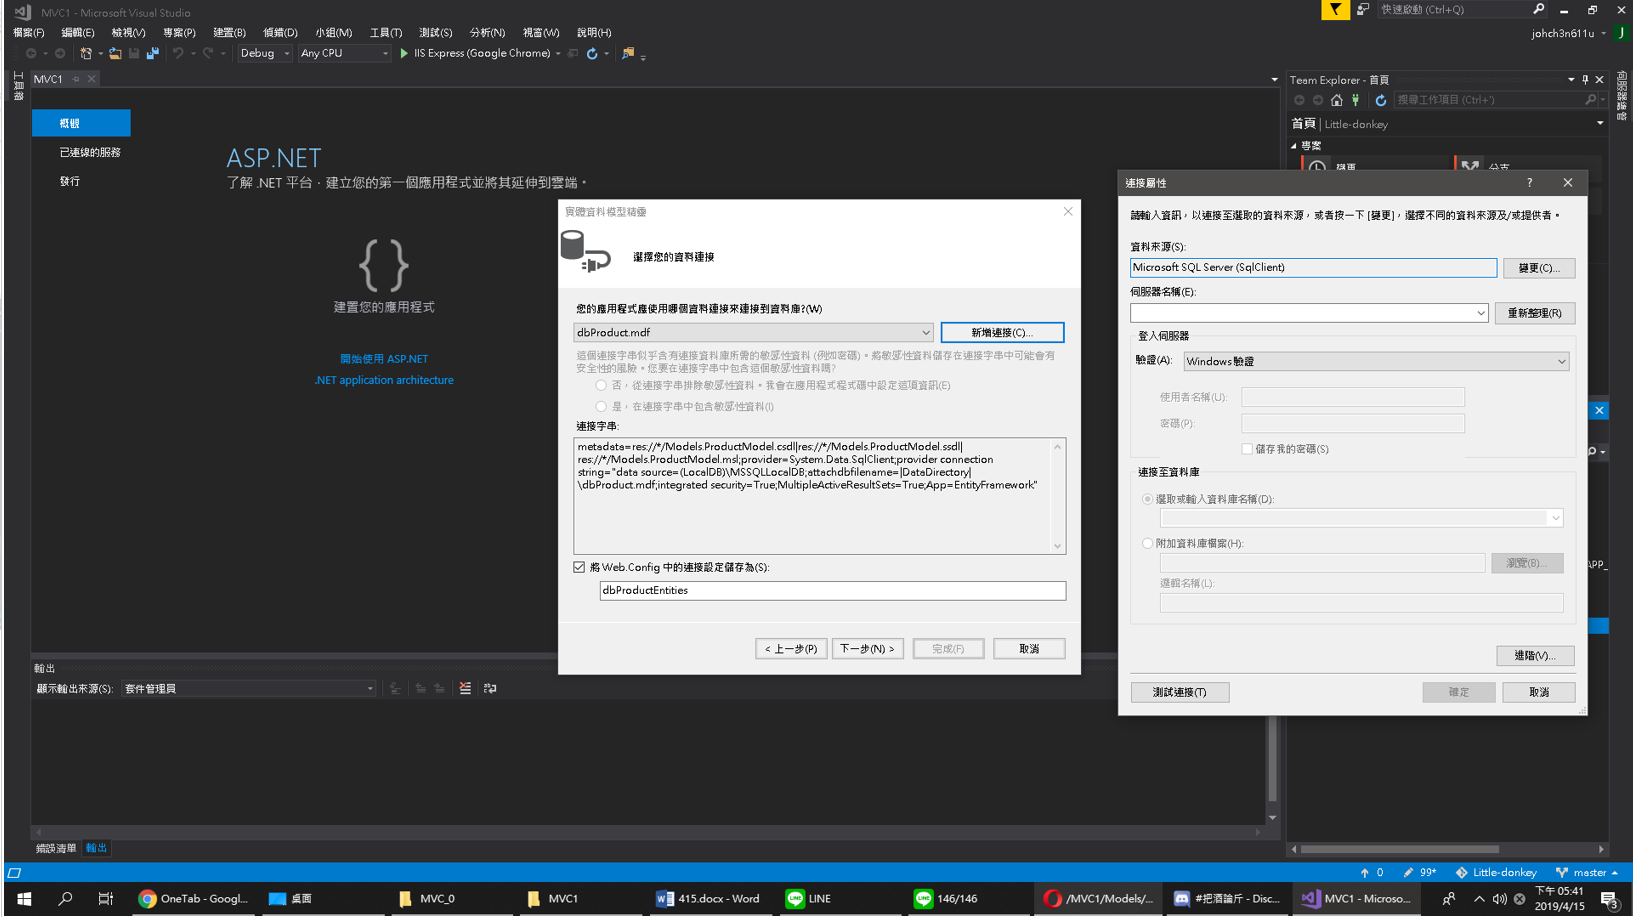Collapse the project section in Team Explorer

coord(1293,146)
